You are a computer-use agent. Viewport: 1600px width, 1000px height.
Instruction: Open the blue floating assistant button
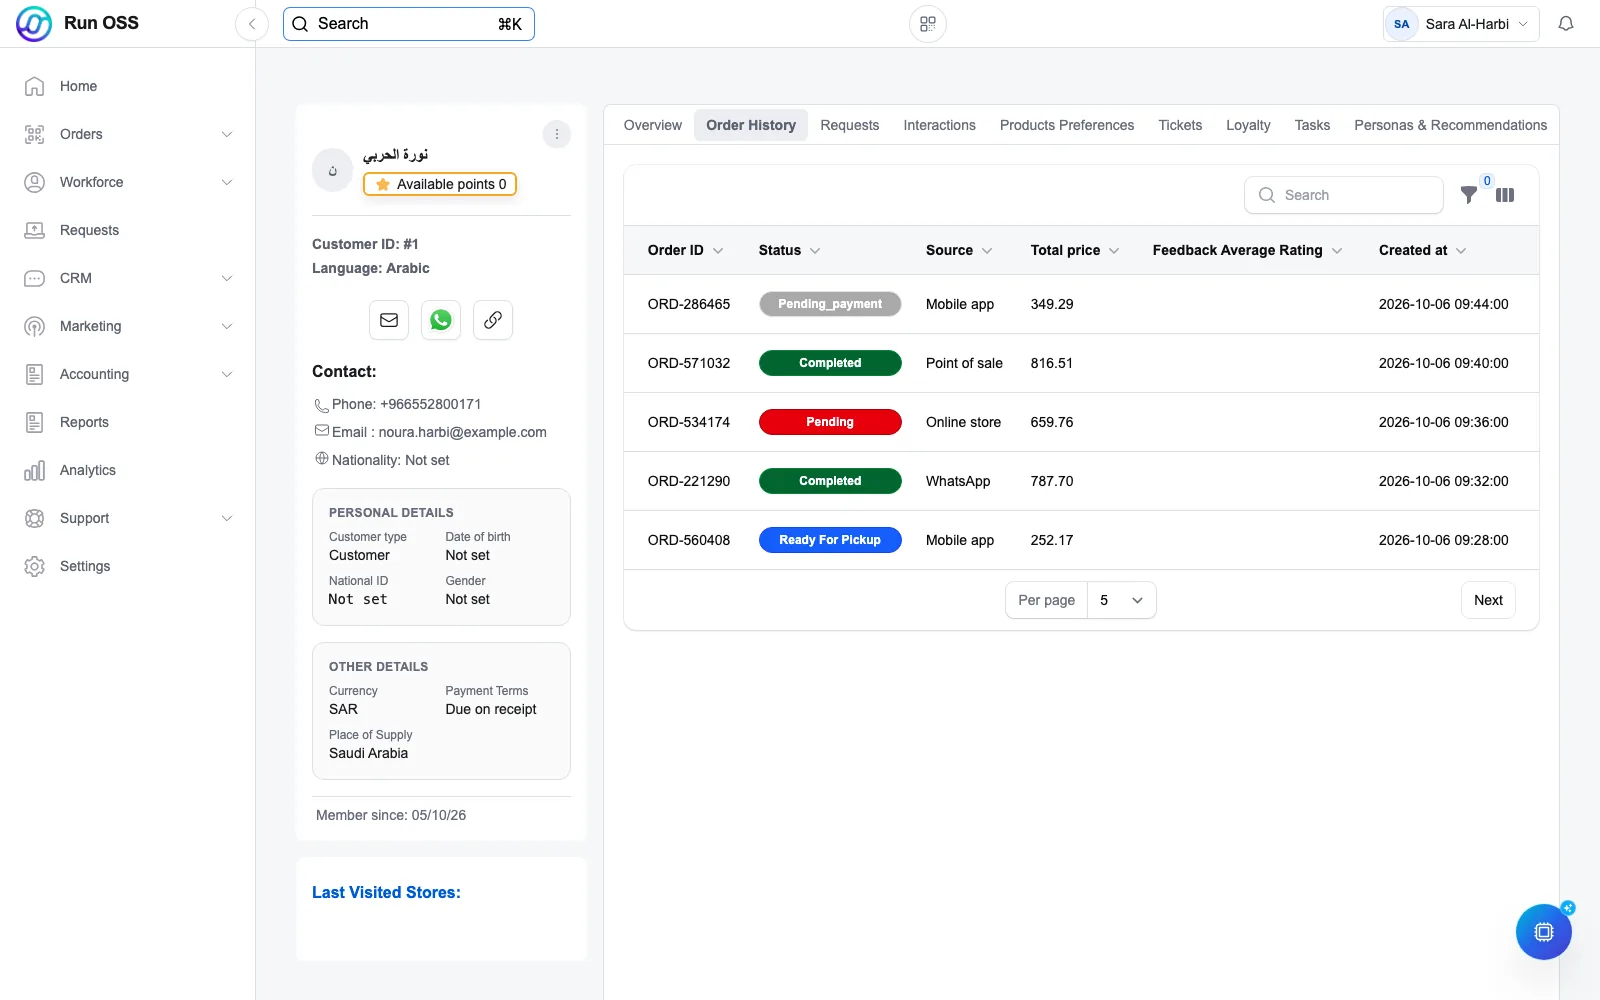(x=1544, y=932)
